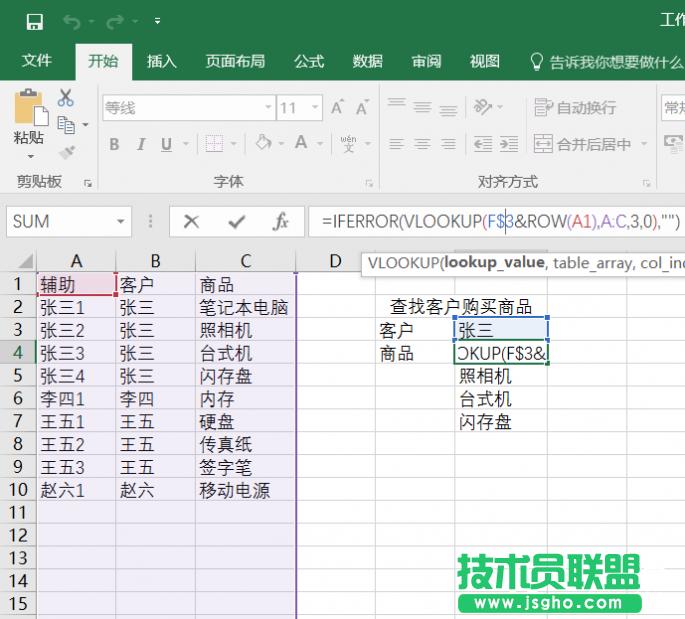Click the font color A button

[x=301, y=144]
